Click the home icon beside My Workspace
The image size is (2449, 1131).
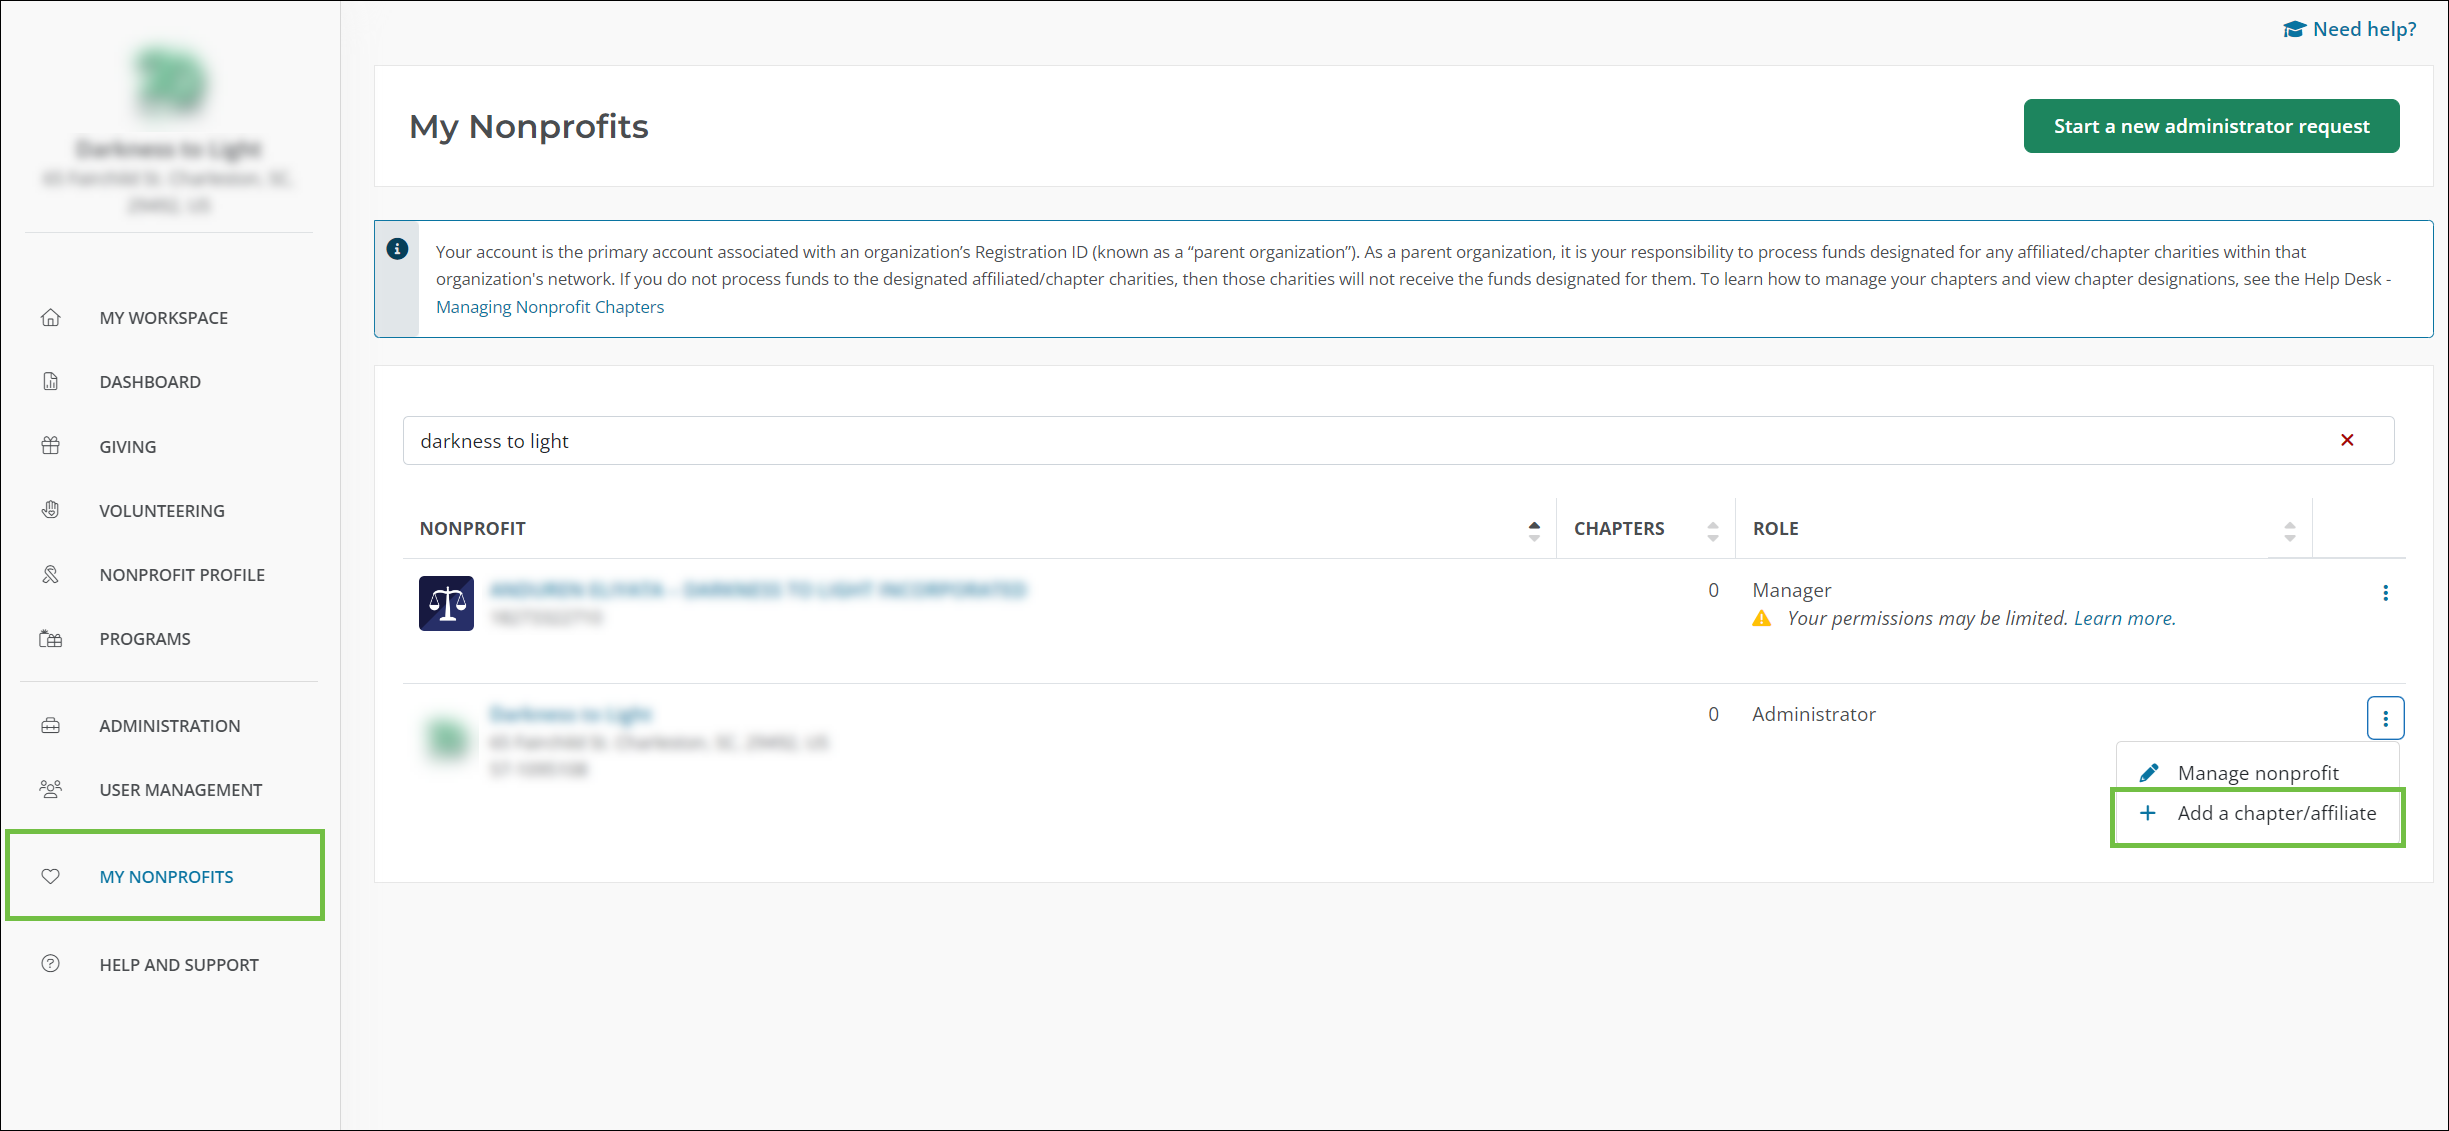coord(50,317)
